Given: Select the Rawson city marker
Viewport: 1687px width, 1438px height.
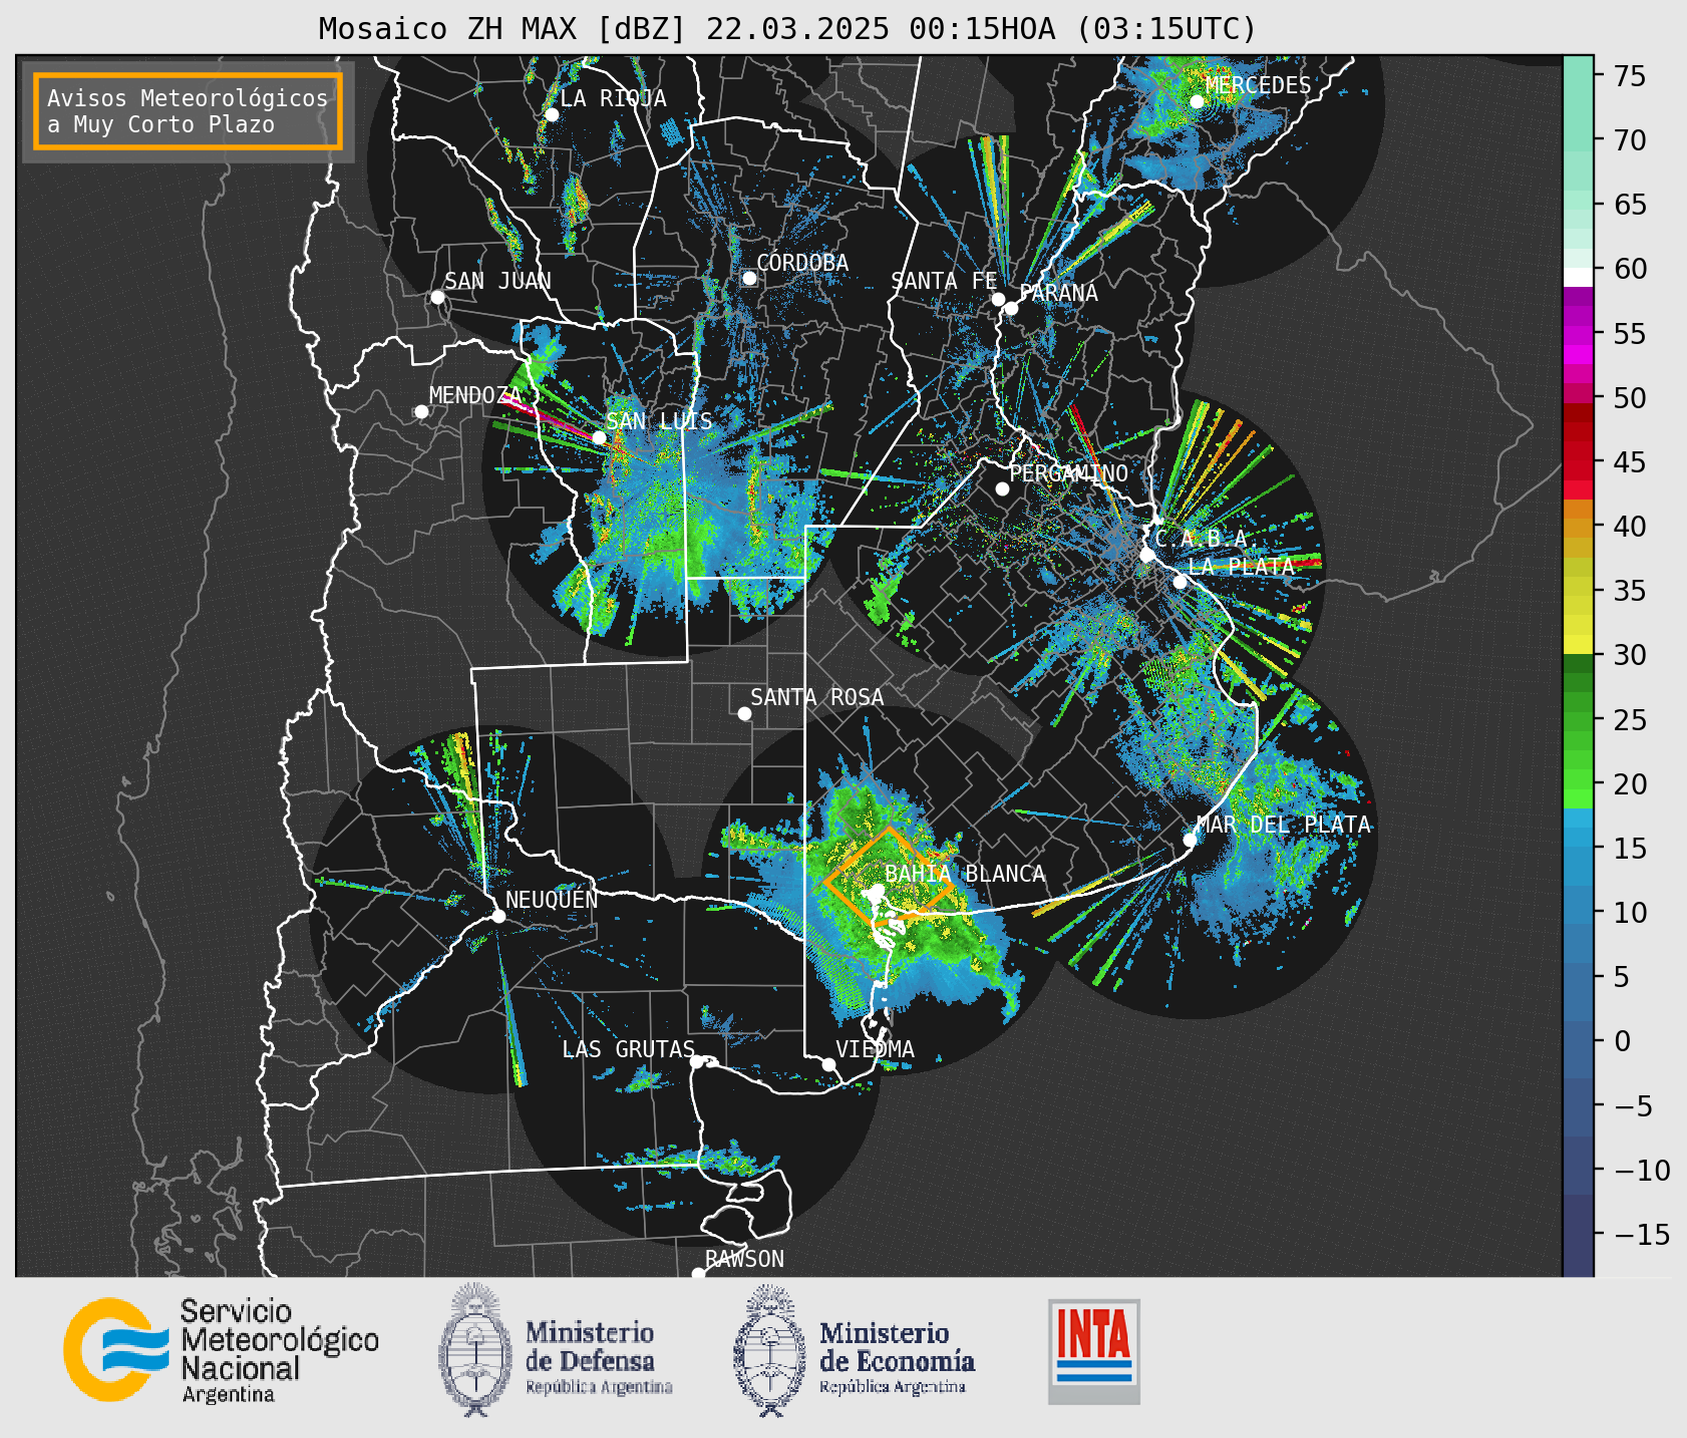Looking at the screenshot, I should (698, 1274).
